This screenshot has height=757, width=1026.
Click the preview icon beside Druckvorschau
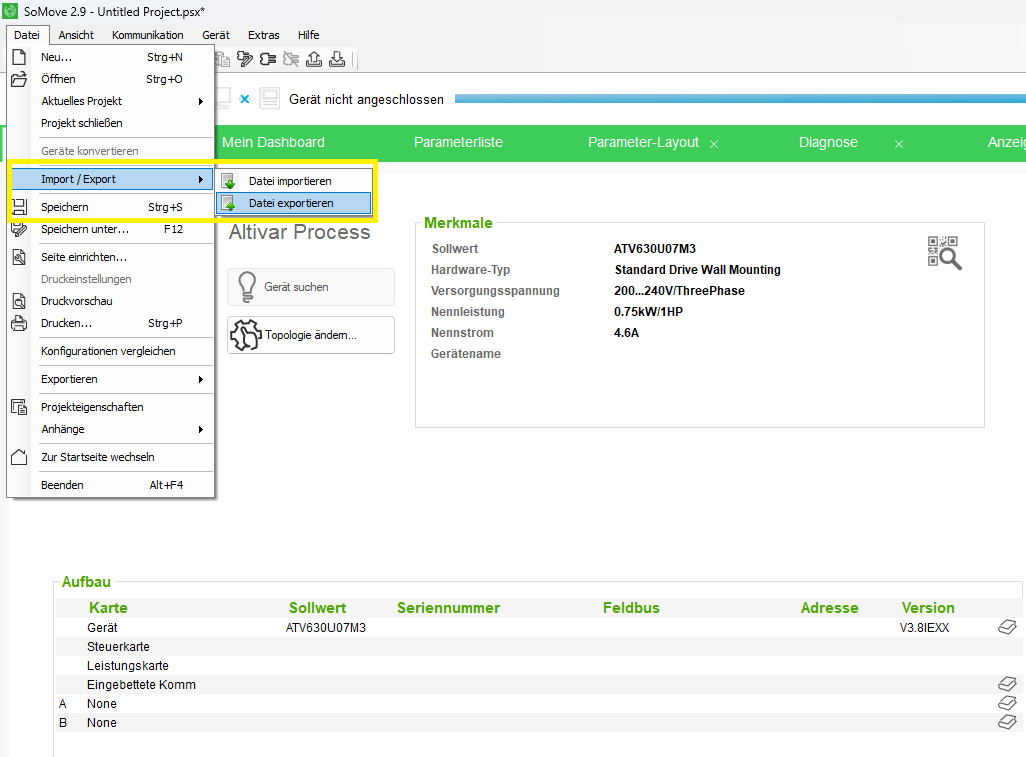[x=19, y=301]
